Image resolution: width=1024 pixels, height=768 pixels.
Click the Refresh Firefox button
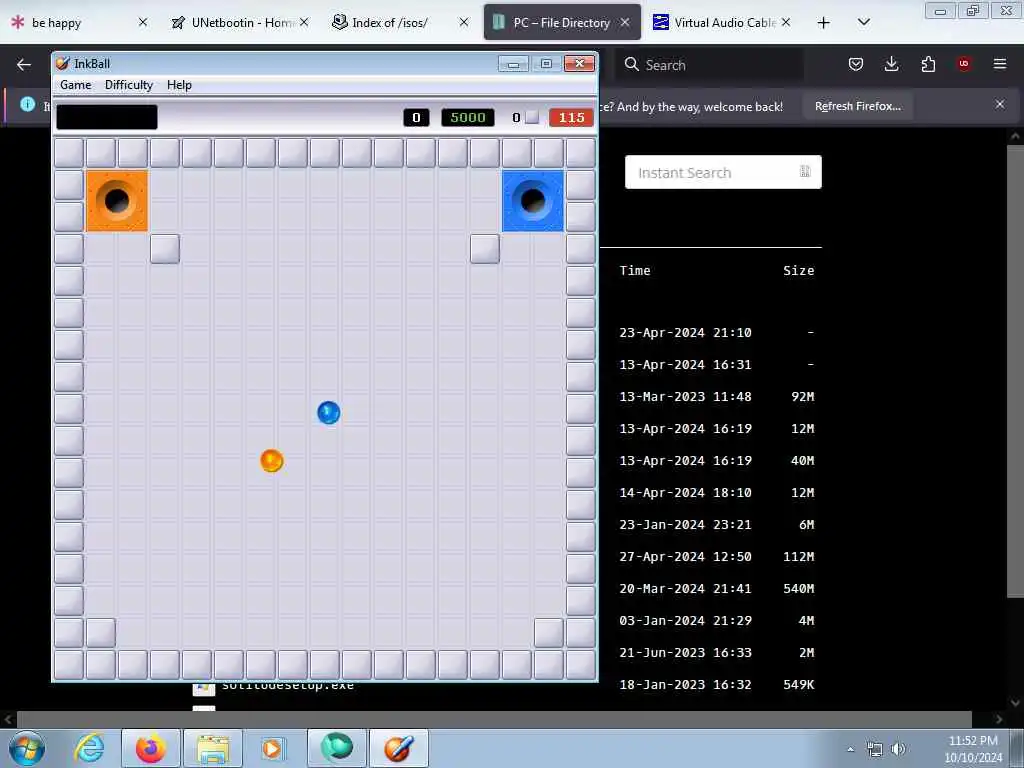857,106
